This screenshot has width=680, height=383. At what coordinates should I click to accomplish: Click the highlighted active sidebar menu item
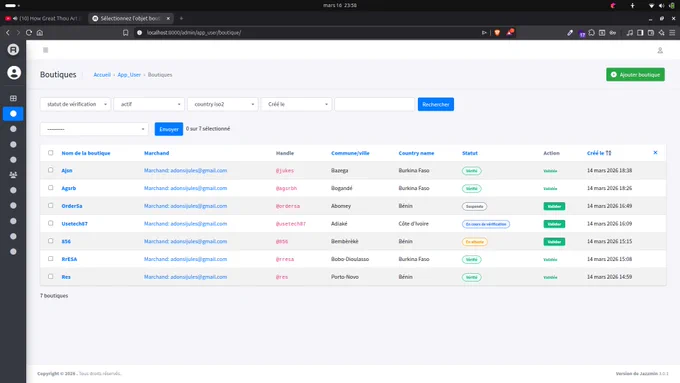13,114
